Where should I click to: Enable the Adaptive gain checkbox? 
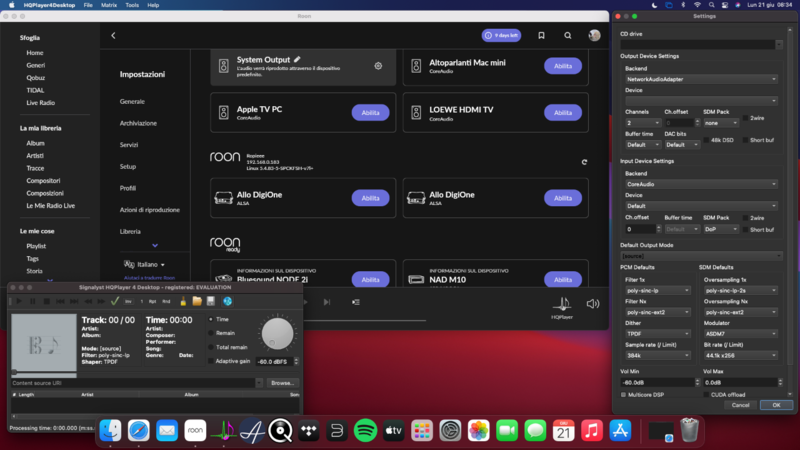click(210, 361)
